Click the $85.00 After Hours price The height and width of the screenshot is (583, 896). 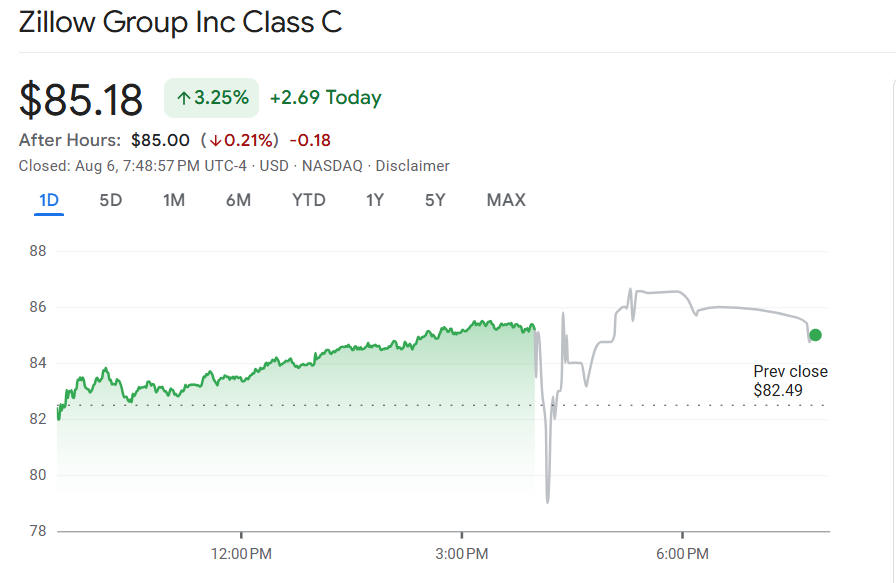pos(160,140)
